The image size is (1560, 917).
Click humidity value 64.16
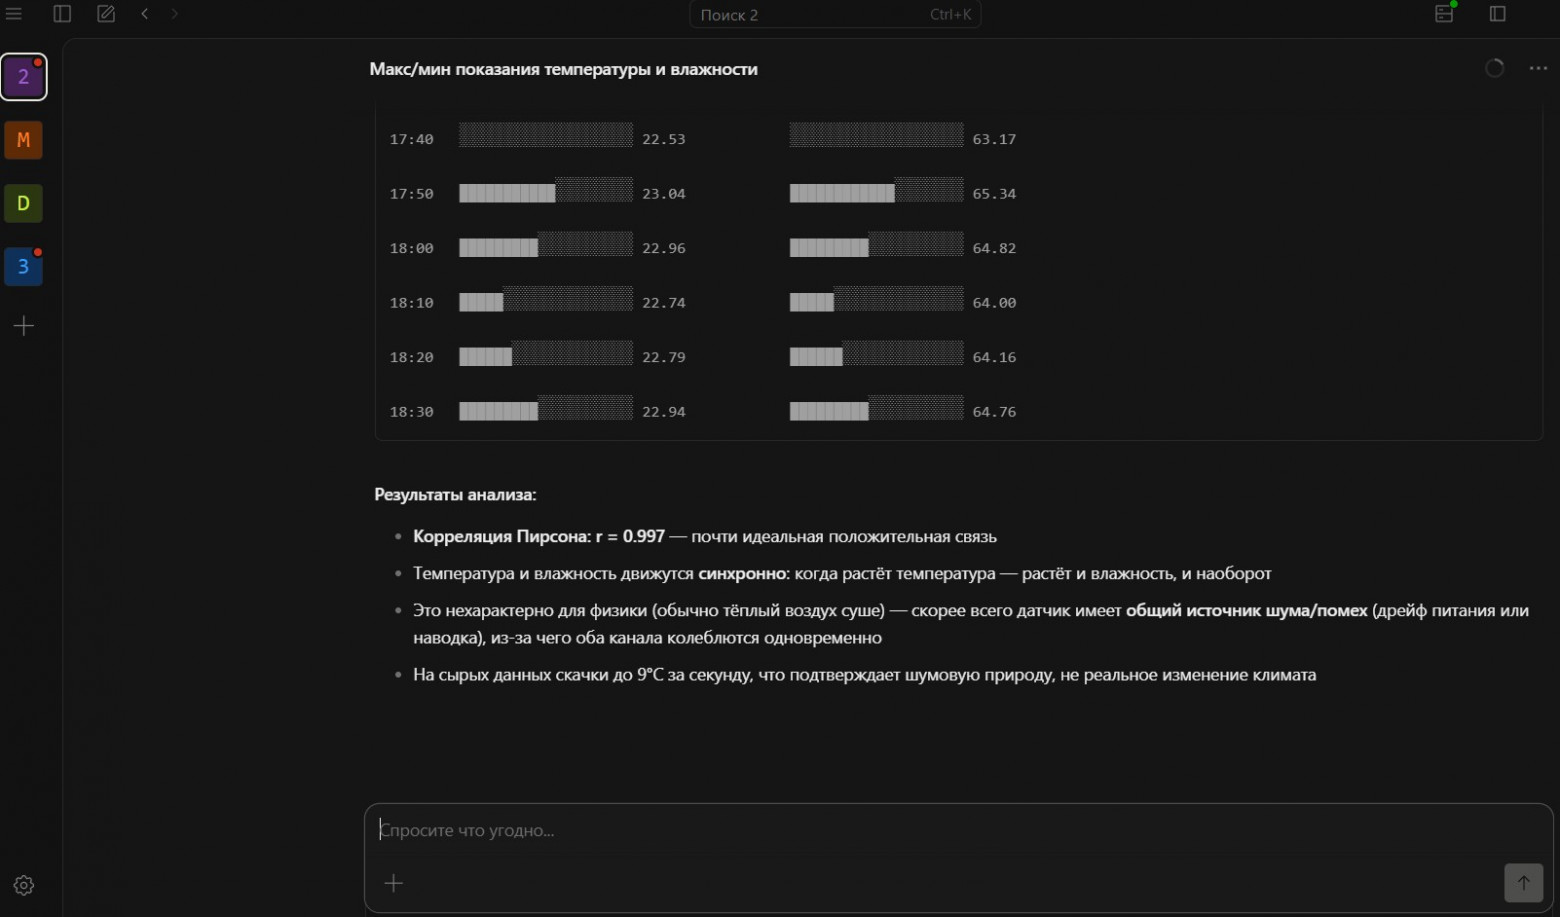click(994, 357)
